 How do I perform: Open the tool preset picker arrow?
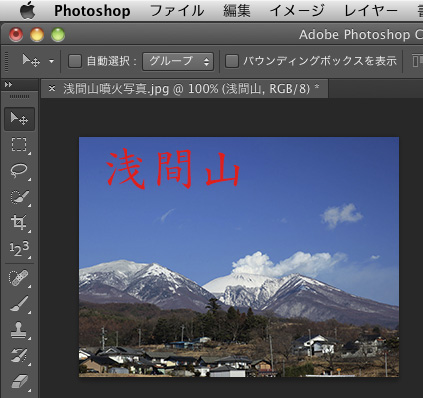[x=51, y=61]
